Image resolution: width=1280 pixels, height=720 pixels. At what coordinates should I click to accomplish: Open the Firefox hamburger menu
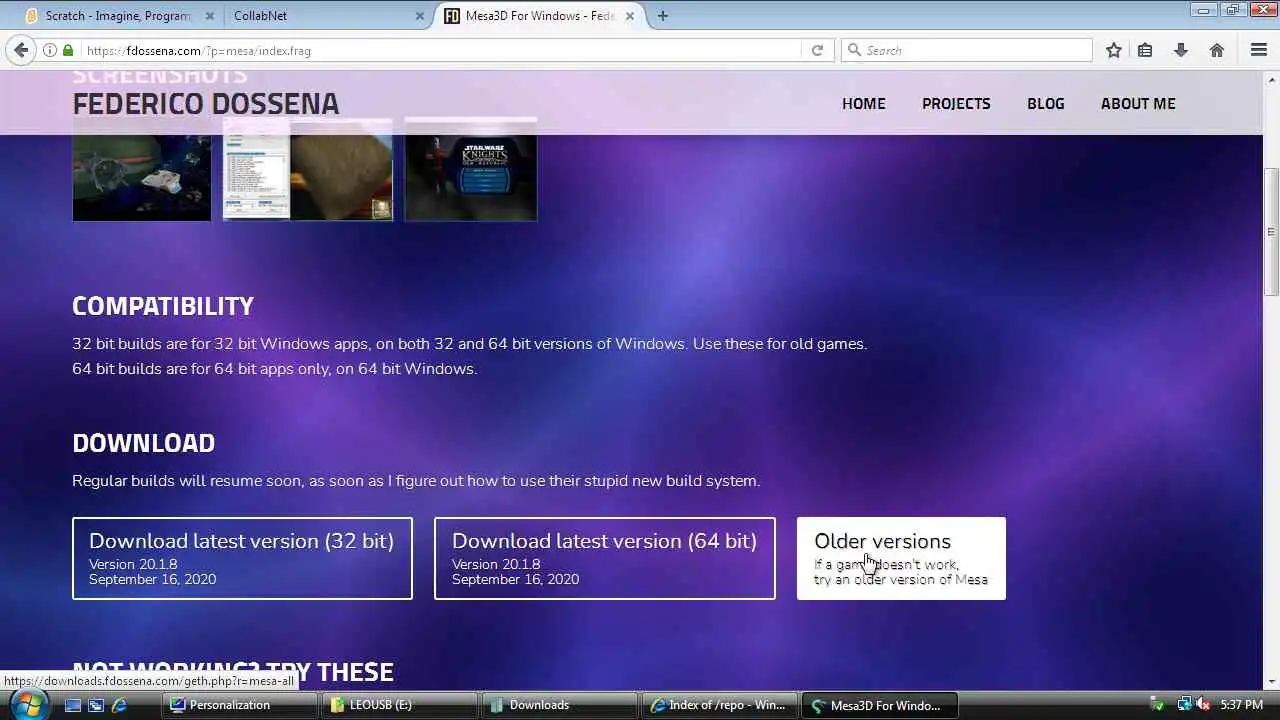click(x=1259, y=50)
